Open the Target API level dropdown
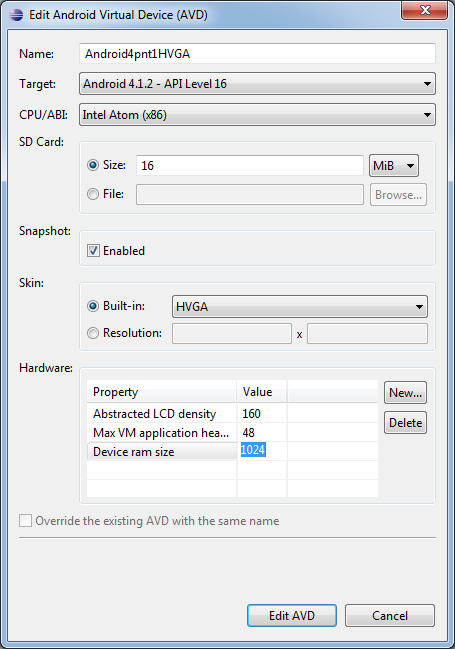The image size is (455, 649). coord(257,84)
